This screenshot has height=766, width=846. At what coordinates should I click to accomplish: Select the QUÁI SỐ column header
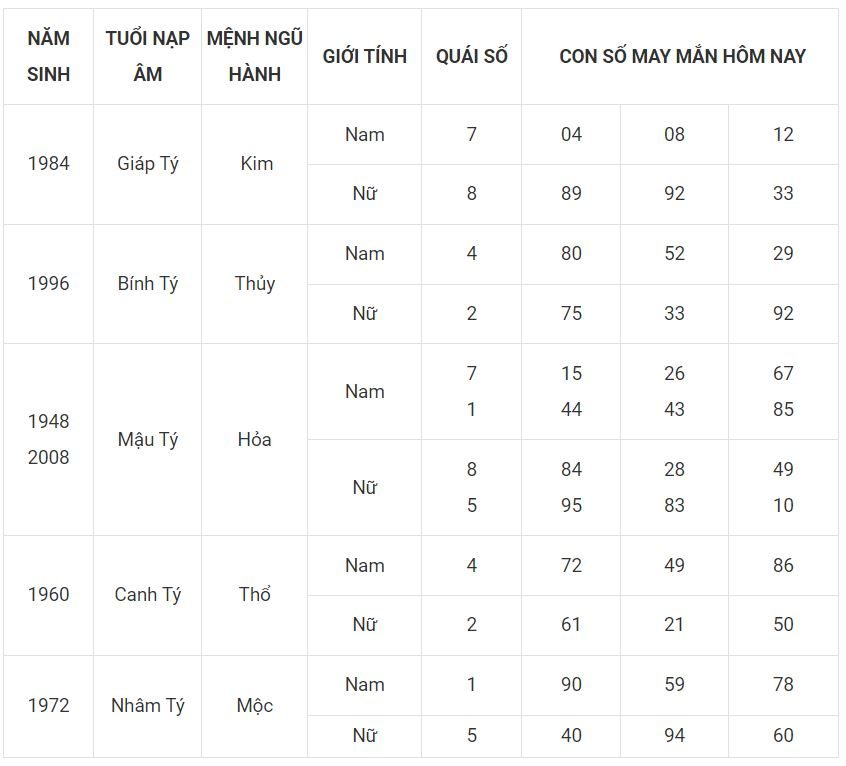point(471,56)
